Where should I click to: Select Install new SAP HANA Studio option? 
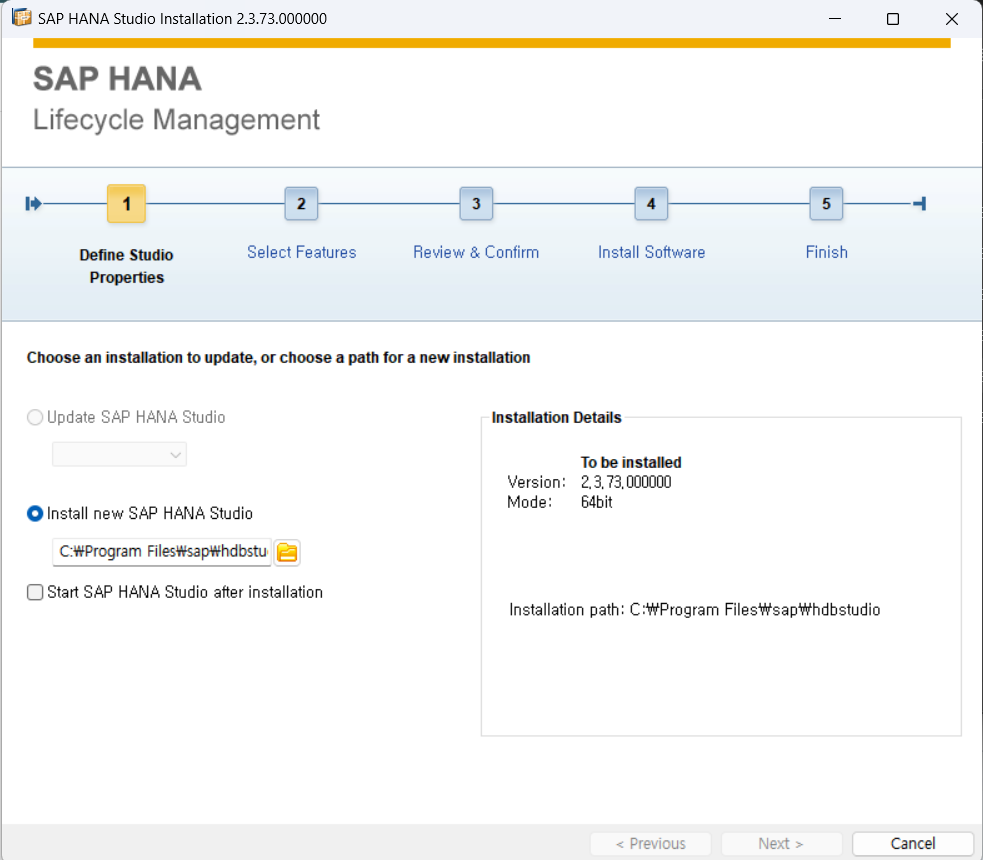coord(35,514)
